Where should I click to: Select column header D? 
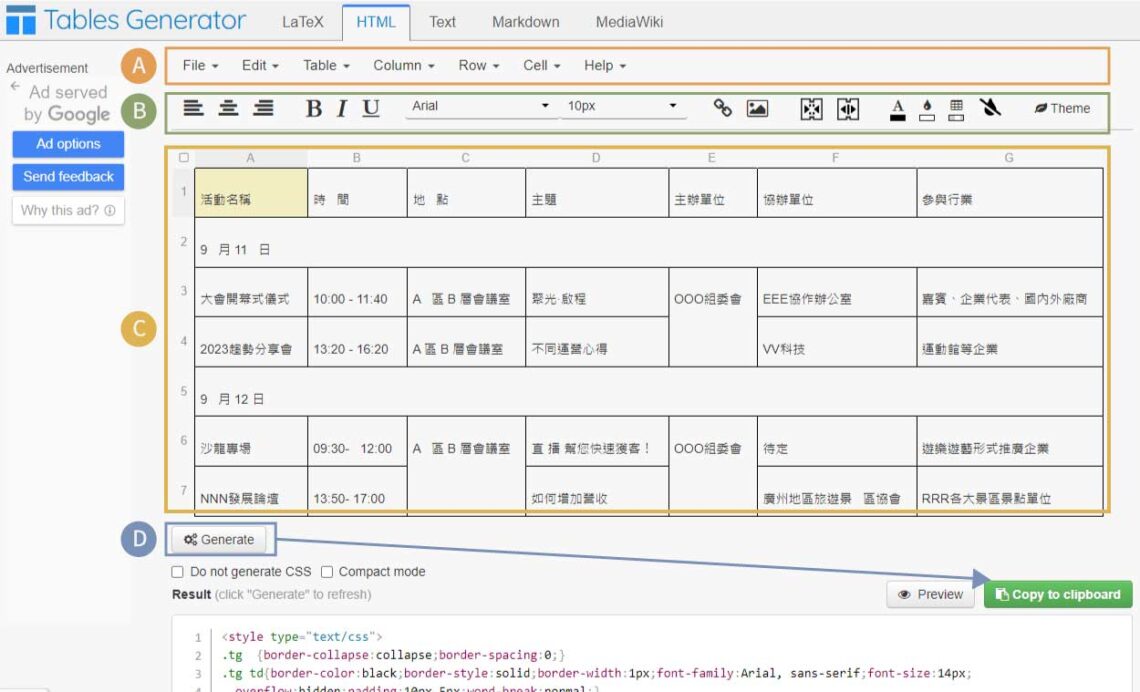point(596,158)
